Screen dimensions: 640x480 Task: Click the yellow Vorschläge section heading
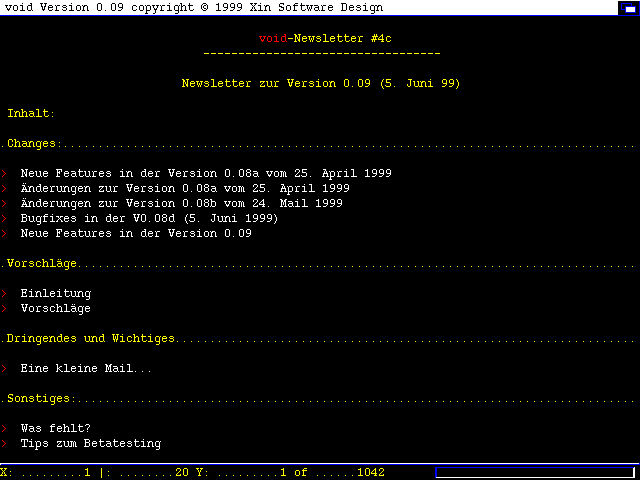click(x=41, y=263)
